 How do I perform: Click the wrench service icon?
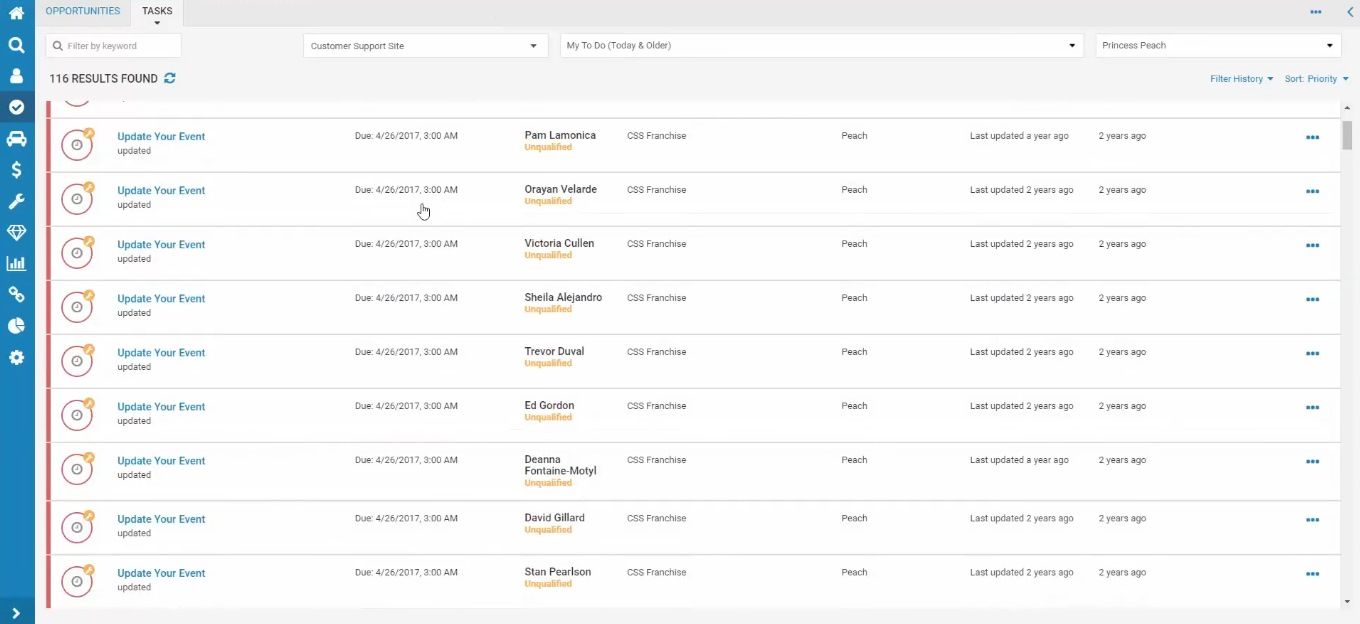tap(16, 201)
